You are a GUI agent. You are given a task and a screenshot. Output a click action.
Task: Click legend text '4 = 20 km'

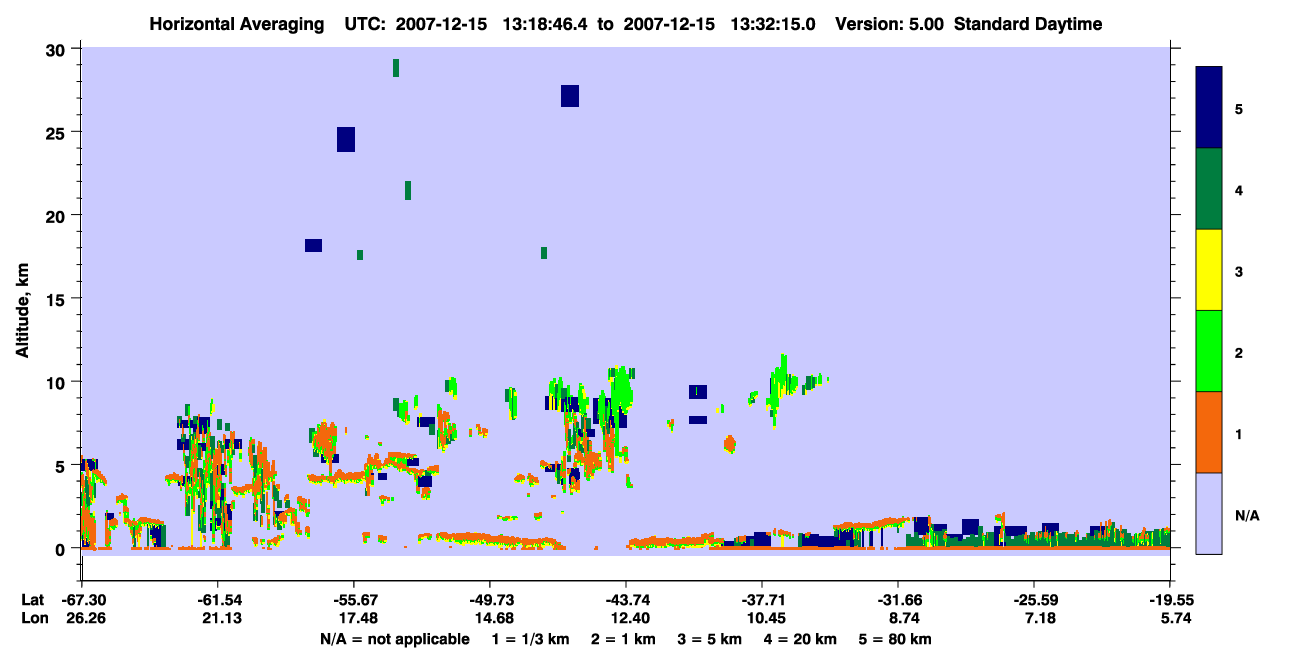800,639
